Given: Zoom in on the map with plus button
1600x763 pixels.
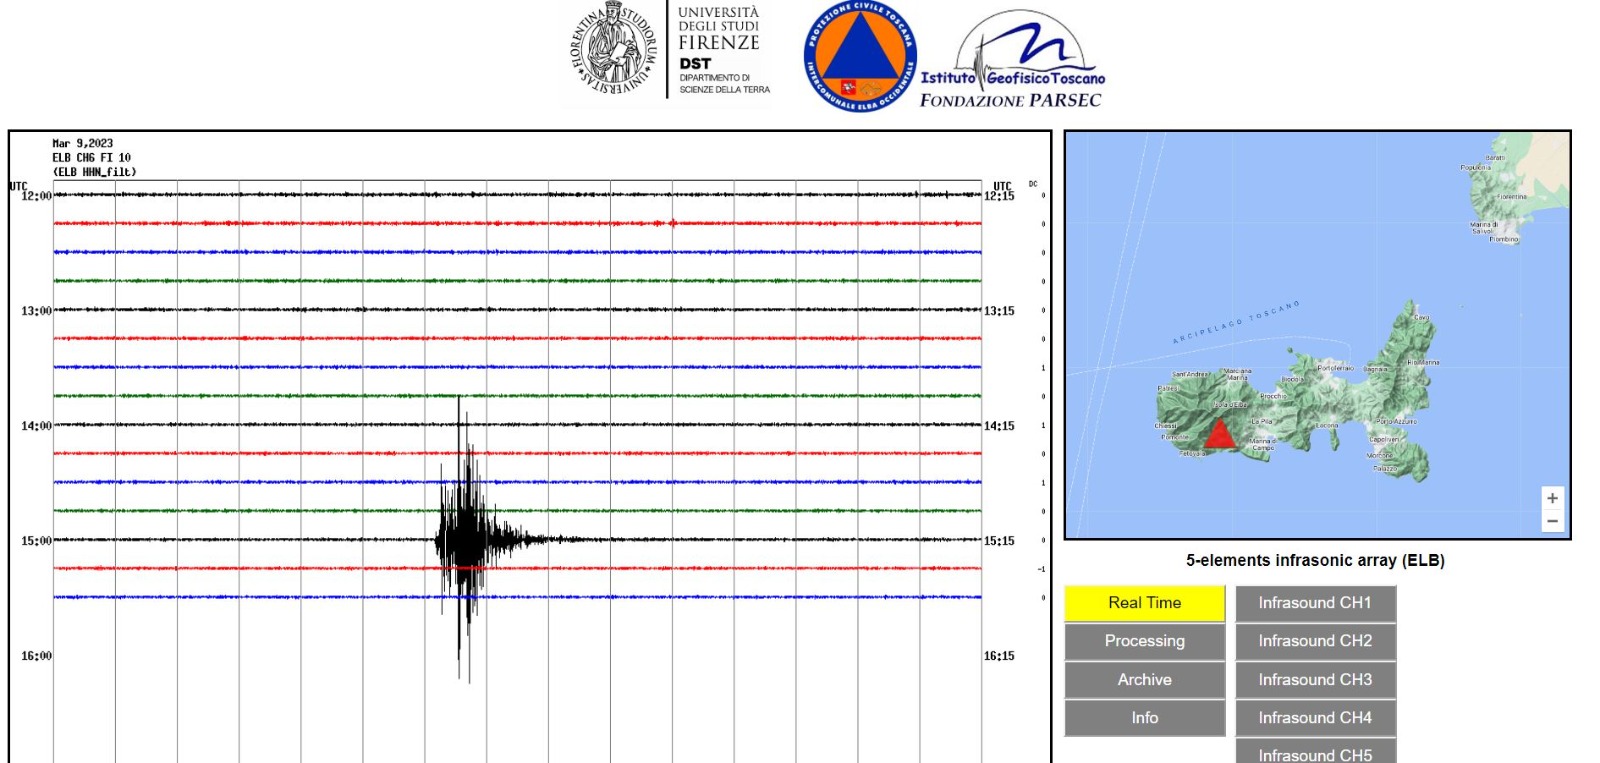Looking at the screenshot, I should (1552, 498).
